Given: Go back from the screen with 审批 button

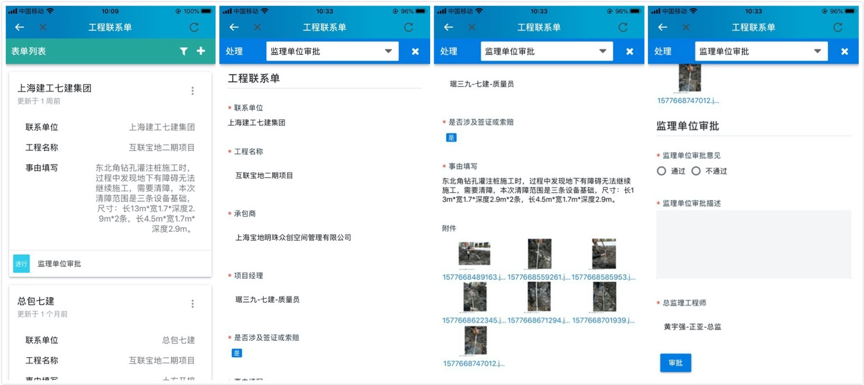Looking at the screenshot, I should tap(663, 28).
